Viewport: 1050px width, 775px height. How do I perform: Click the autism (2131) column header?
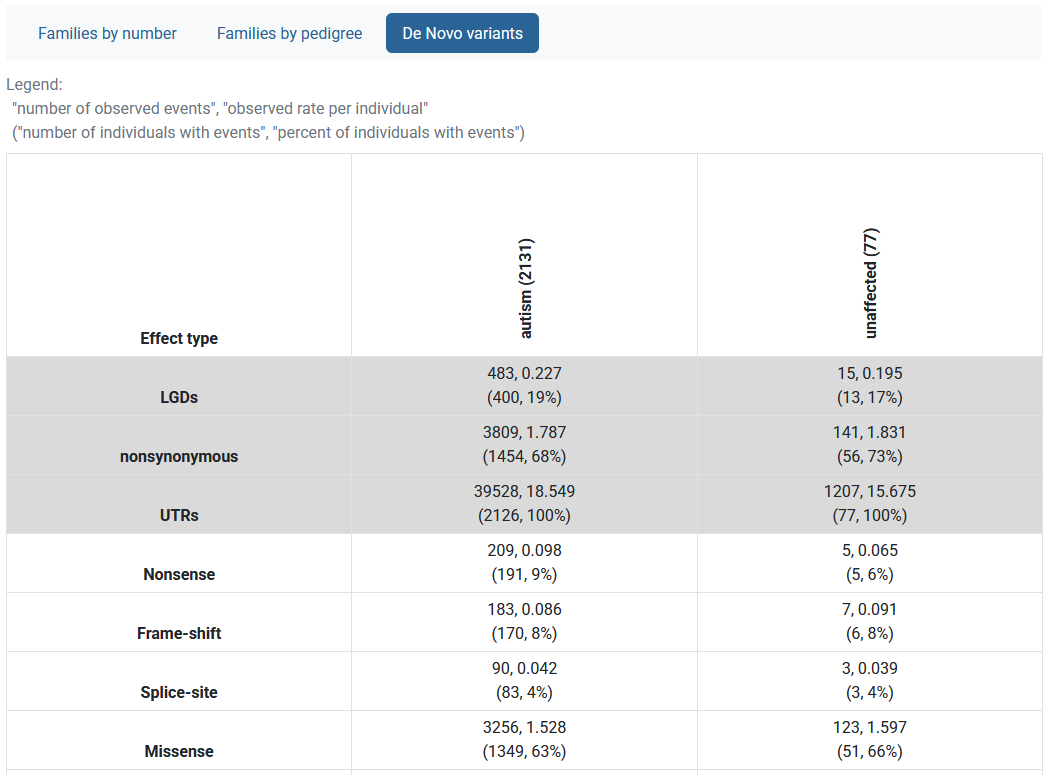click(526, 288)
